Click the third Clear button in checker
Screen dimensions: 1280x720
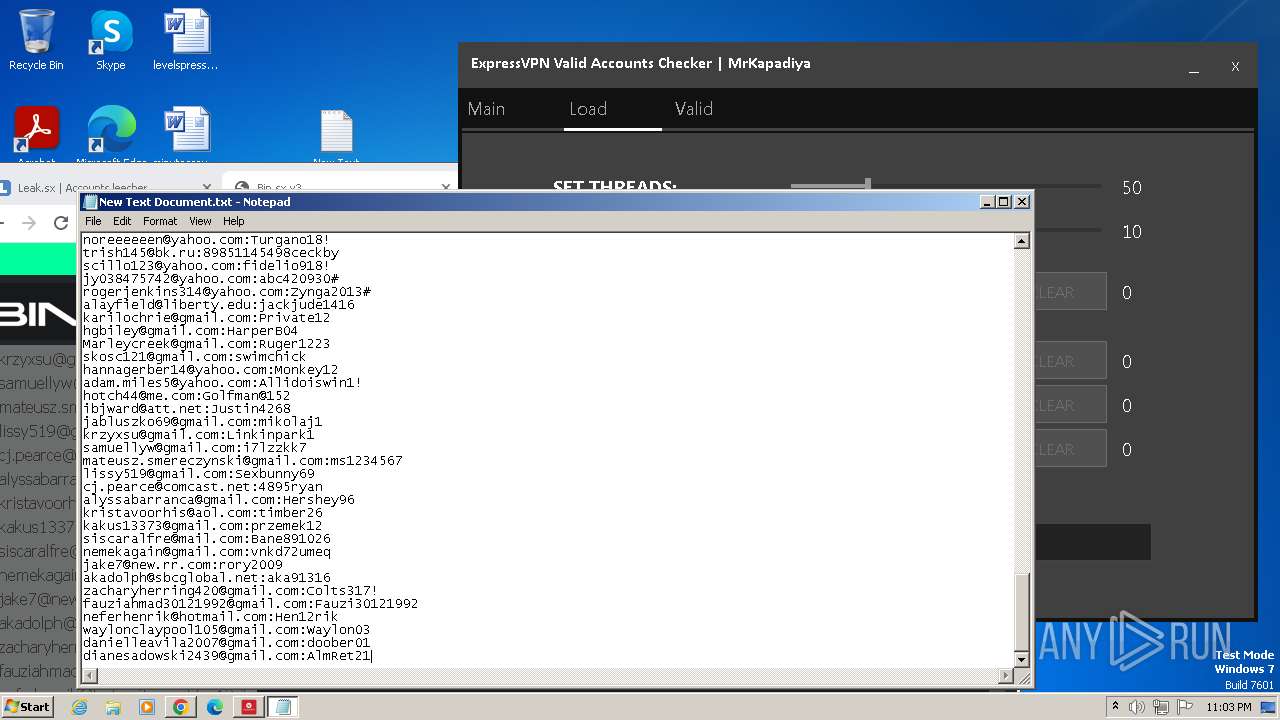point(1070,405)
